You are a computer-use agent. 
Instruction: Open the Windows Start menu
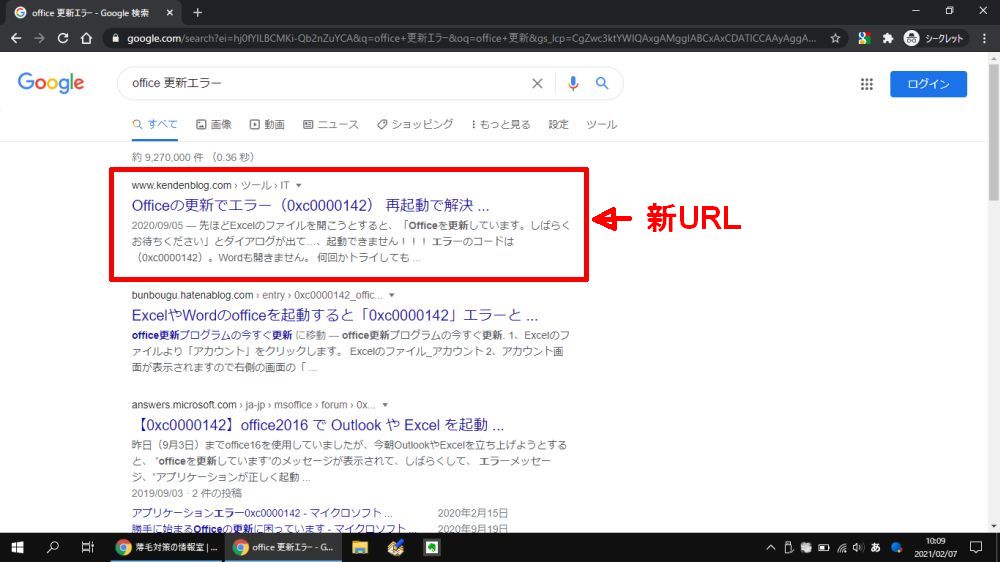click(17, 547)
